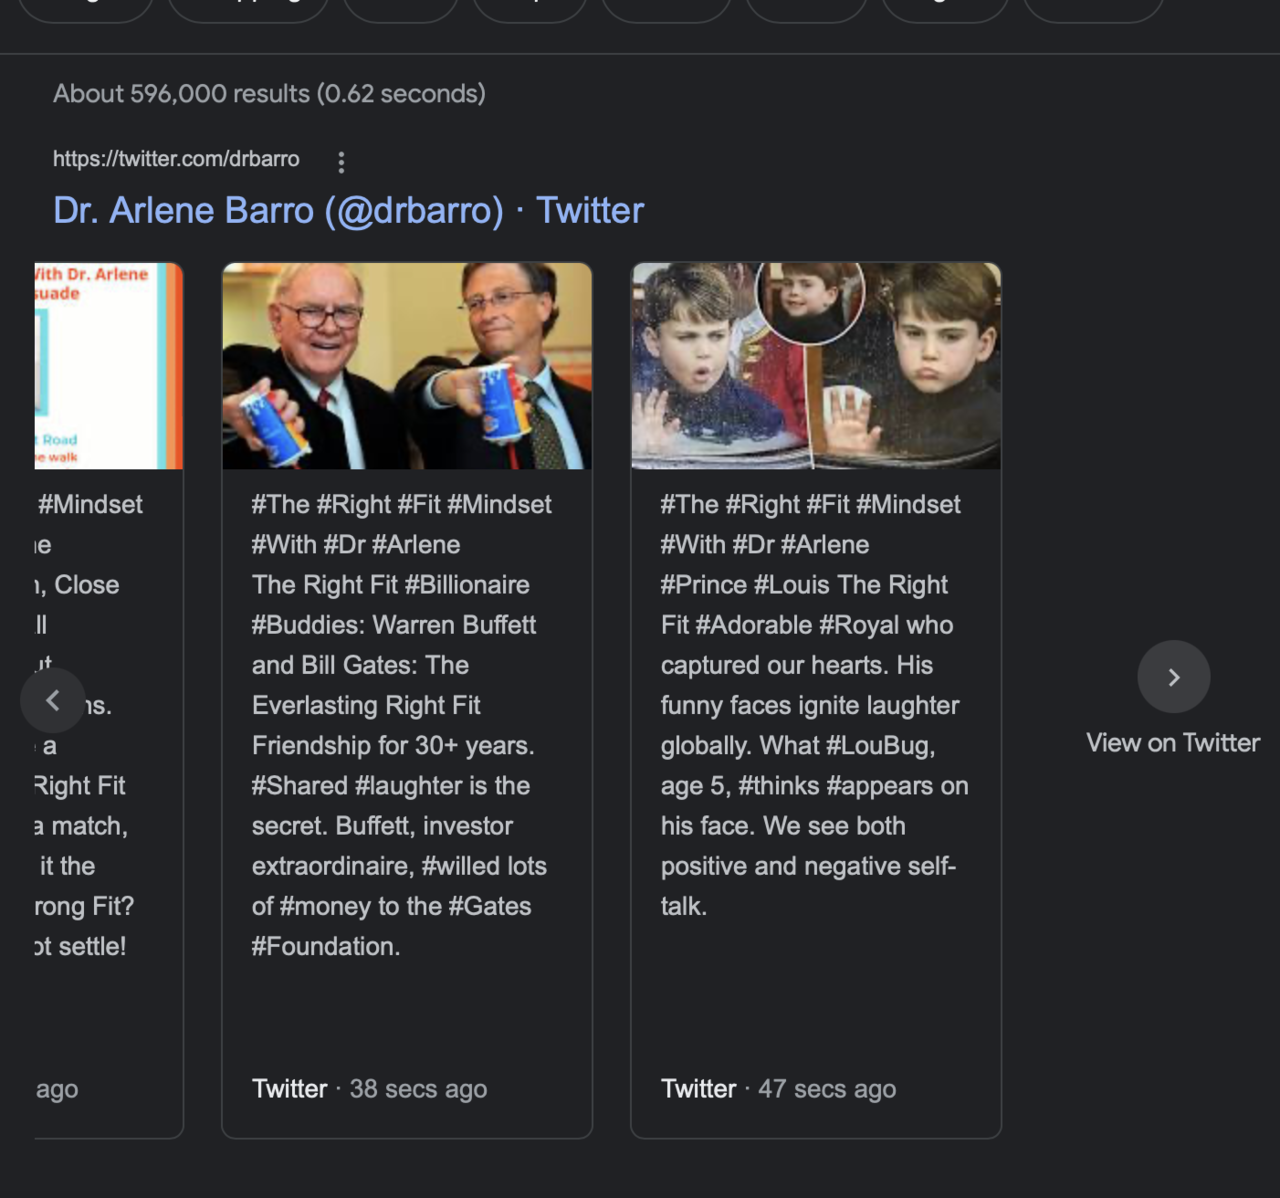Click the #Billionaire hashtag in the middle tweet
Screen dimensions: 1280x1198
(467, 585)
